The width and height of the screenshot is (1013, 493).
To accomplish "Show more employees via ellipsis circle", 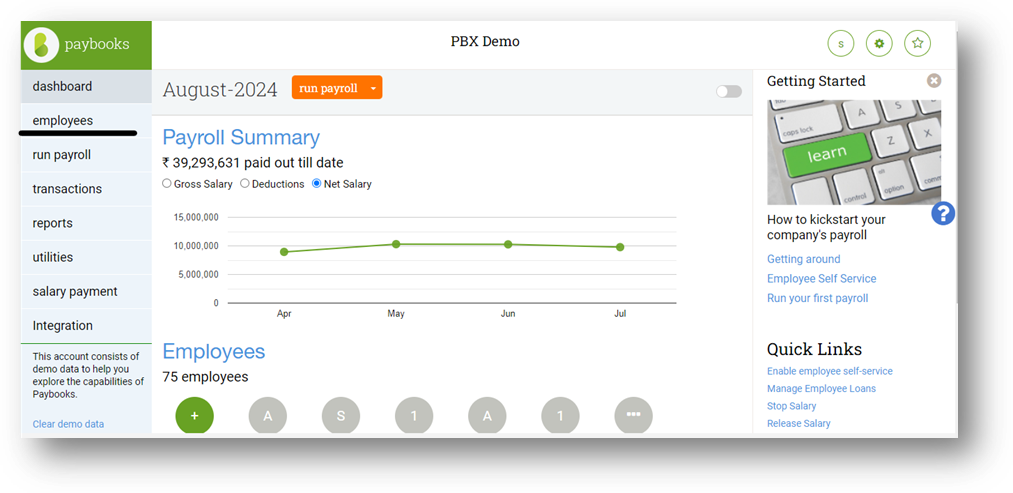I will coord(634,415).
